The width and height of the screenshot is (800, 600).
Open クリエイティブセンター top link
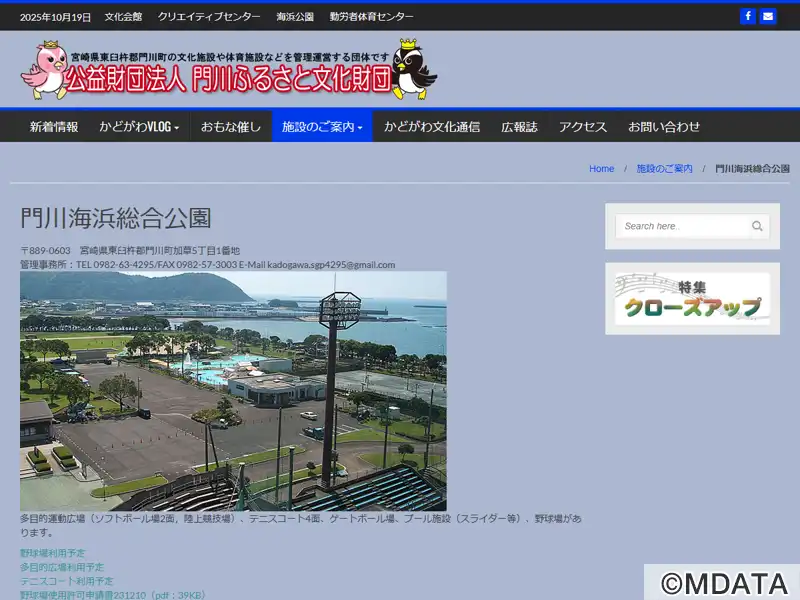[209, 17]
